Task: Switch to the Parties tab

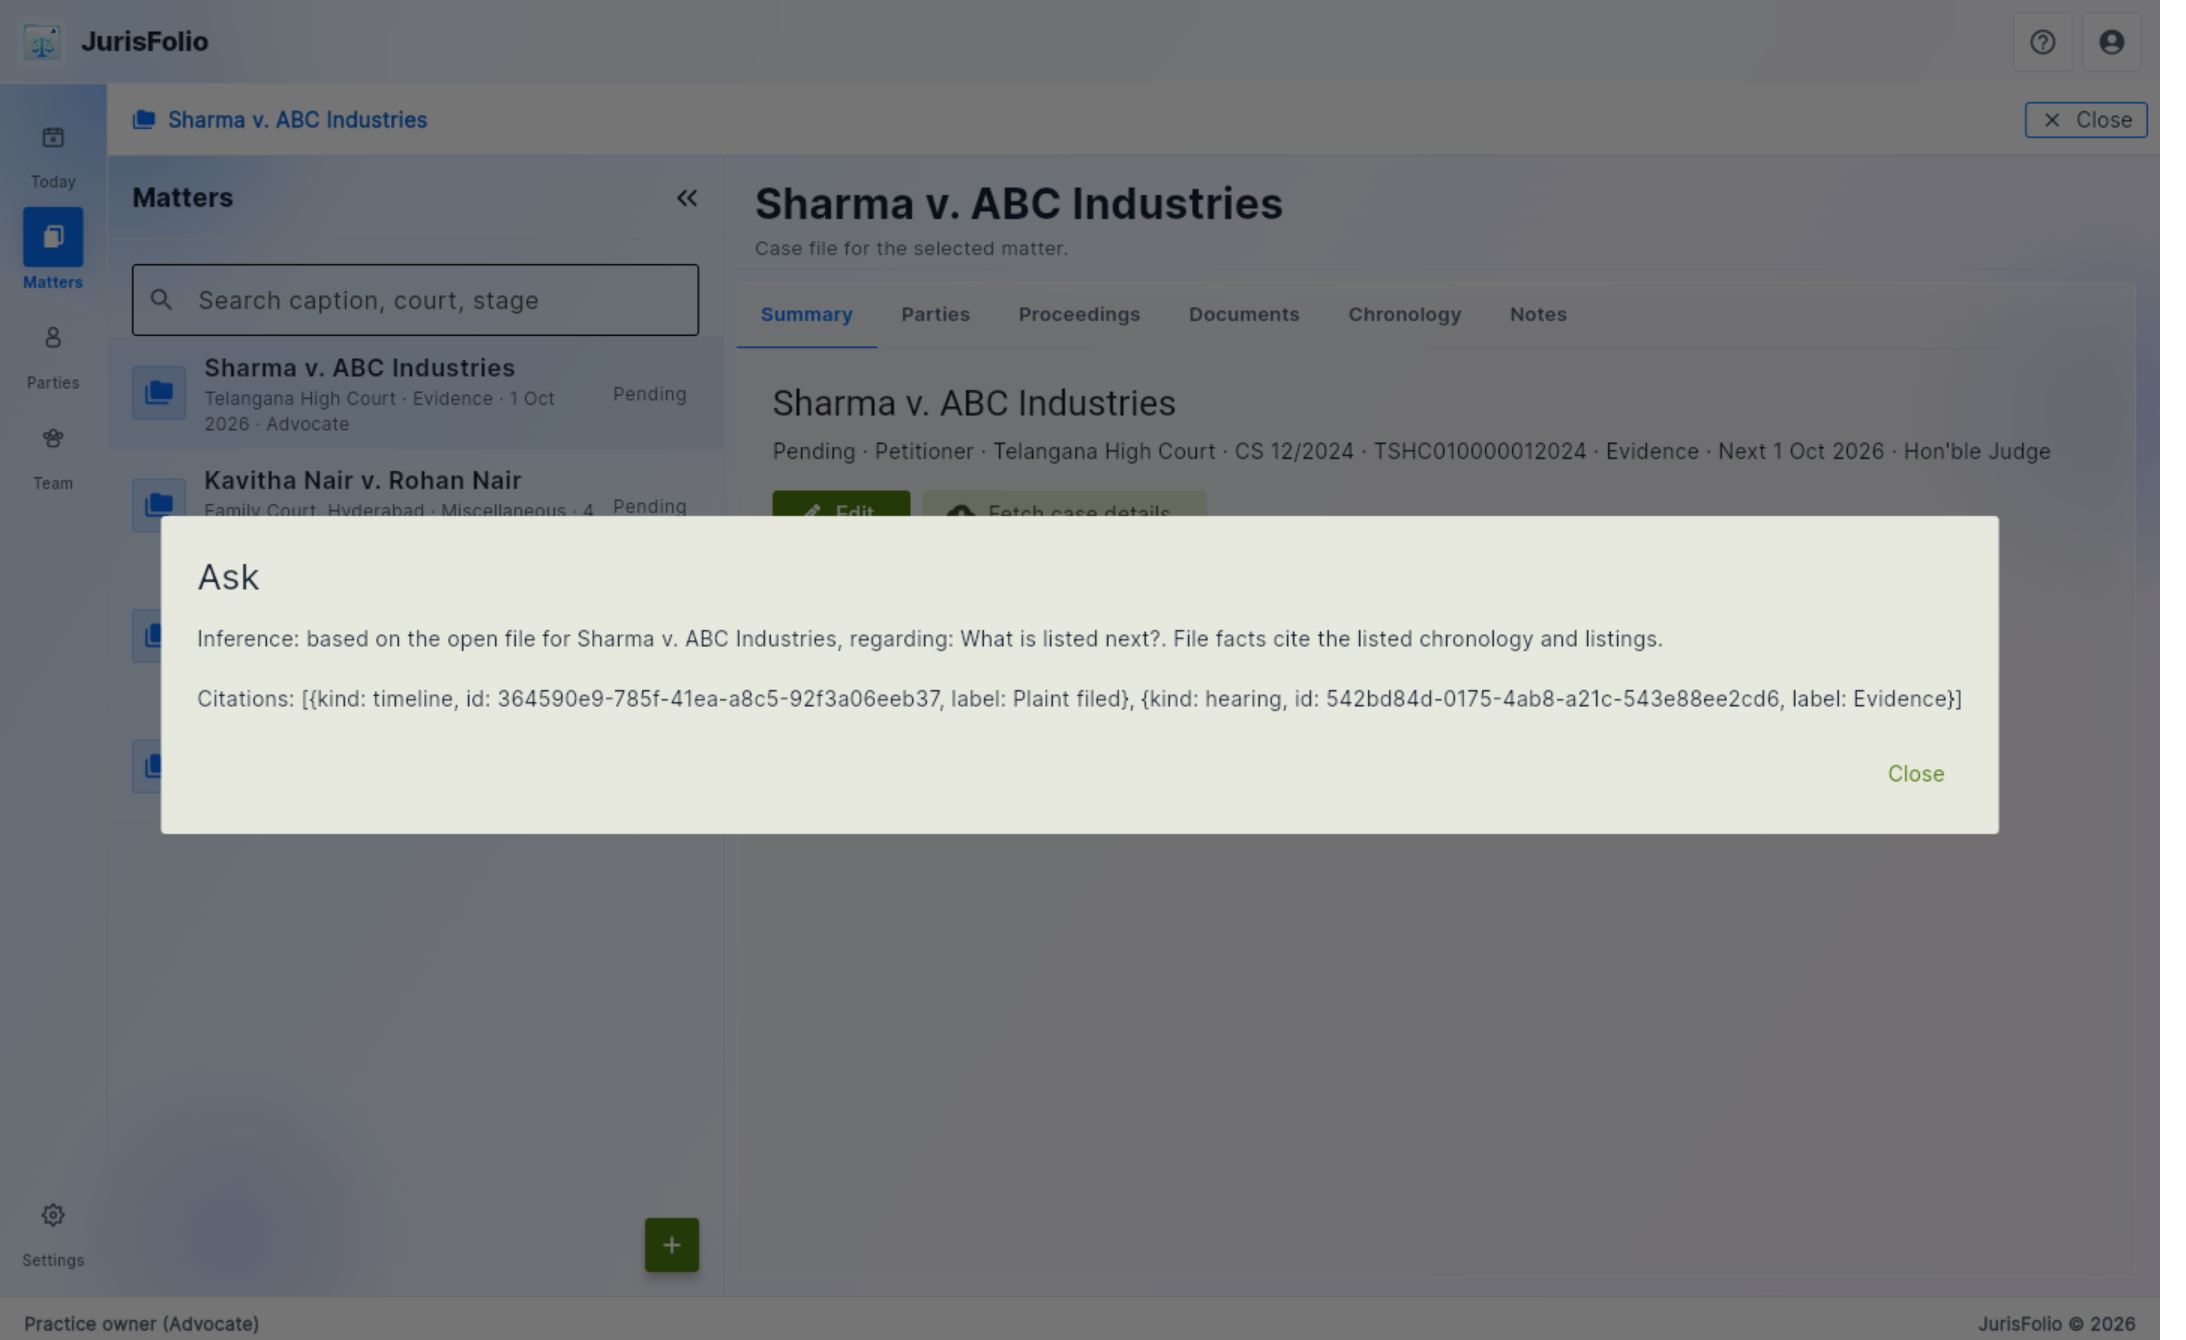Action: [x=935, y=315]
